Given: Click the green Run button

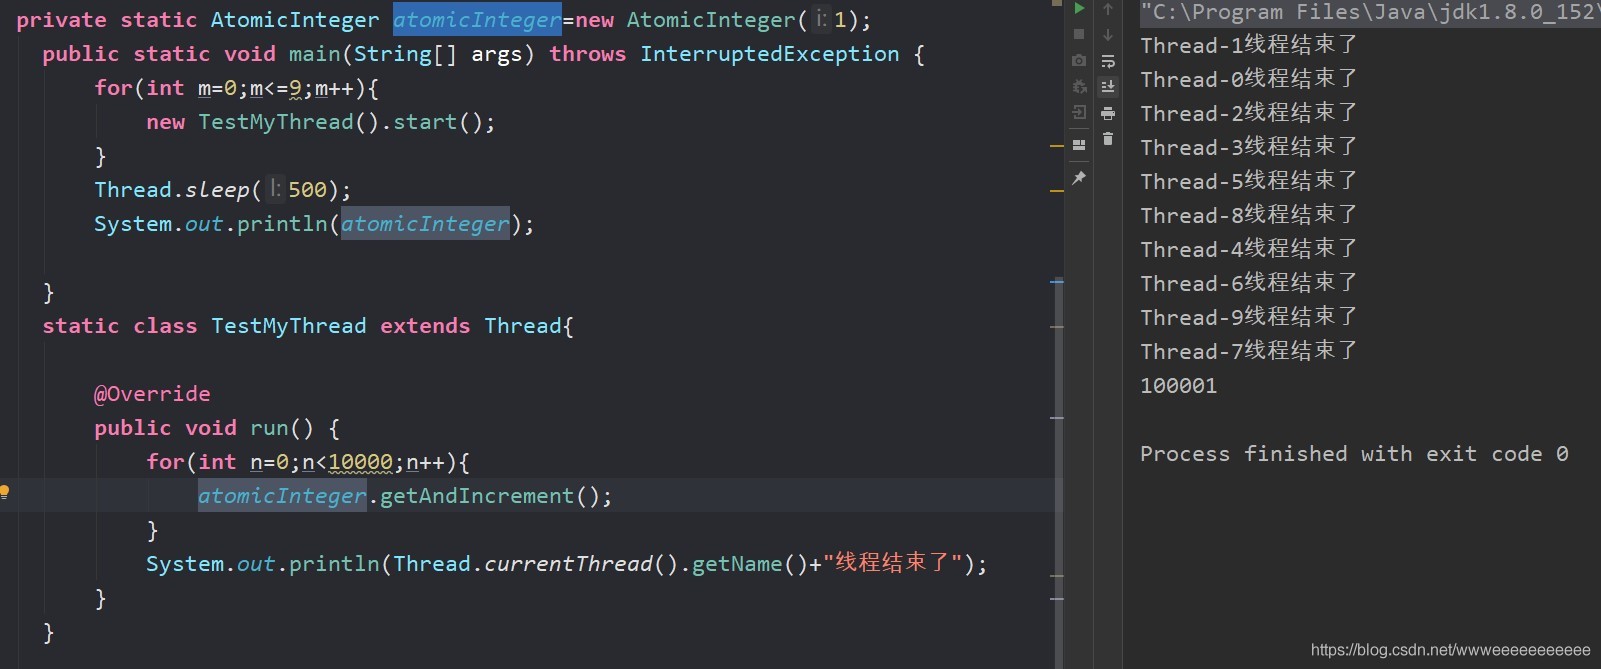Looking at the screenshot, I should coord(1079,8).
